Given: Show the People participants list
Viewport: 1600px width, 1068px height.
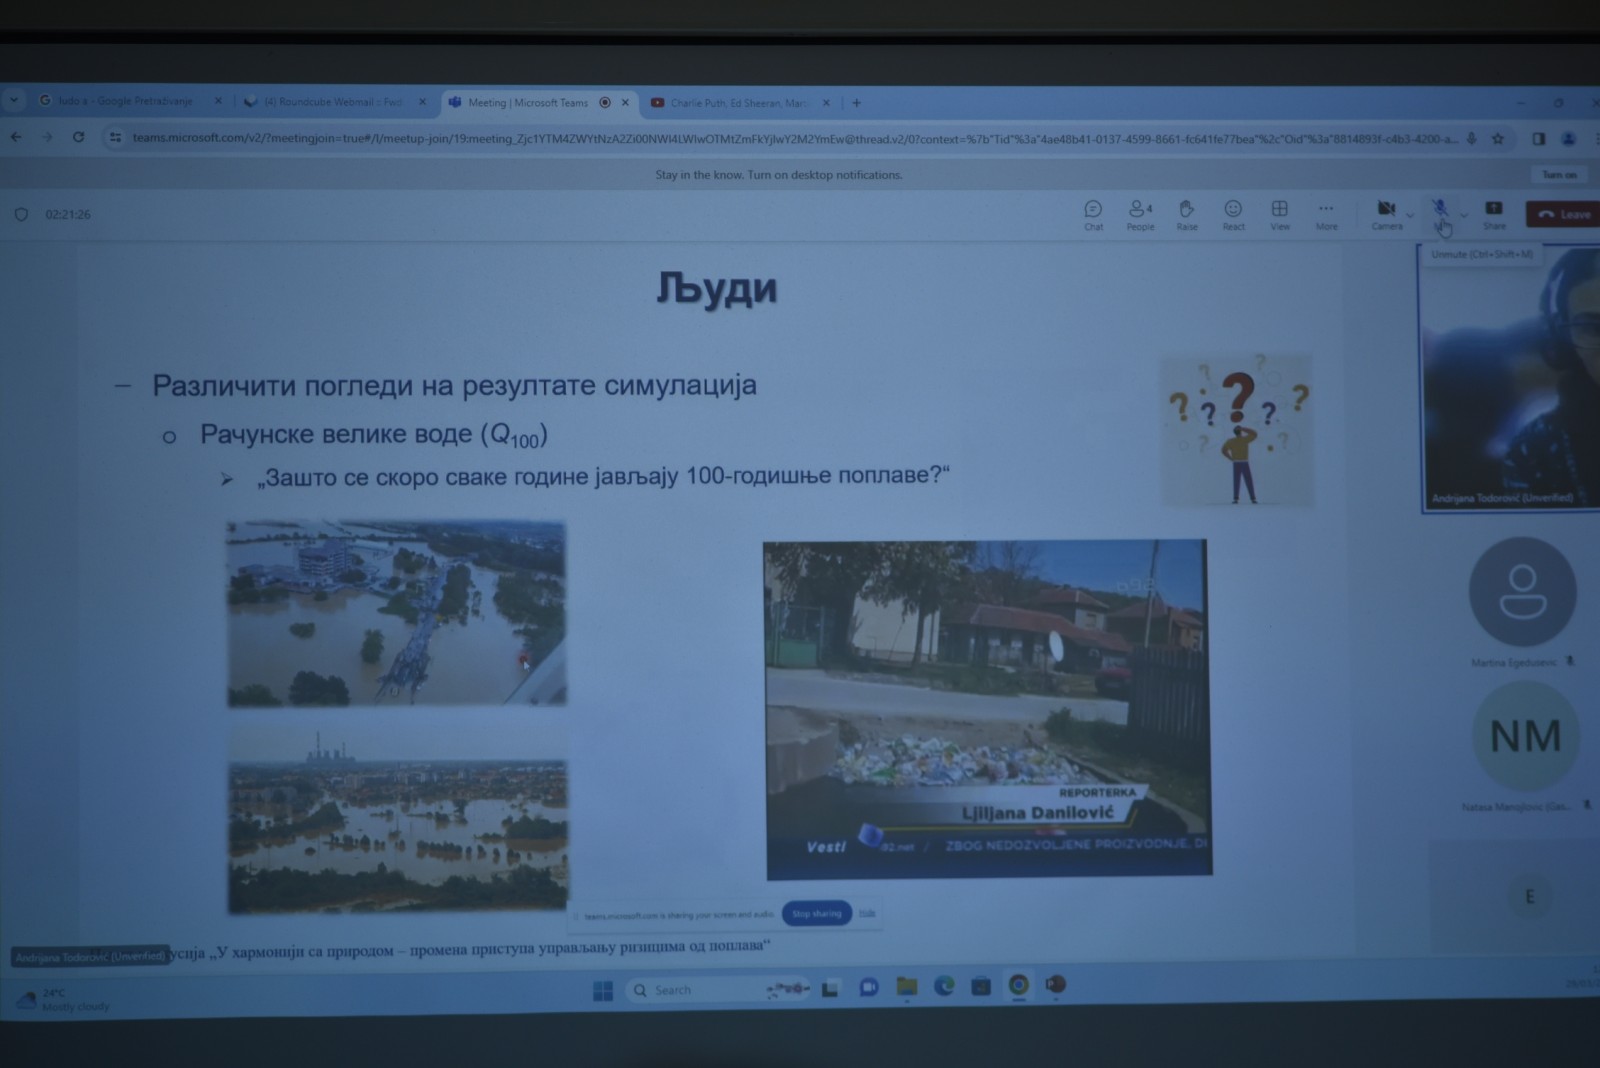Looking at the screenshot, I should [x=1140, y=215].
